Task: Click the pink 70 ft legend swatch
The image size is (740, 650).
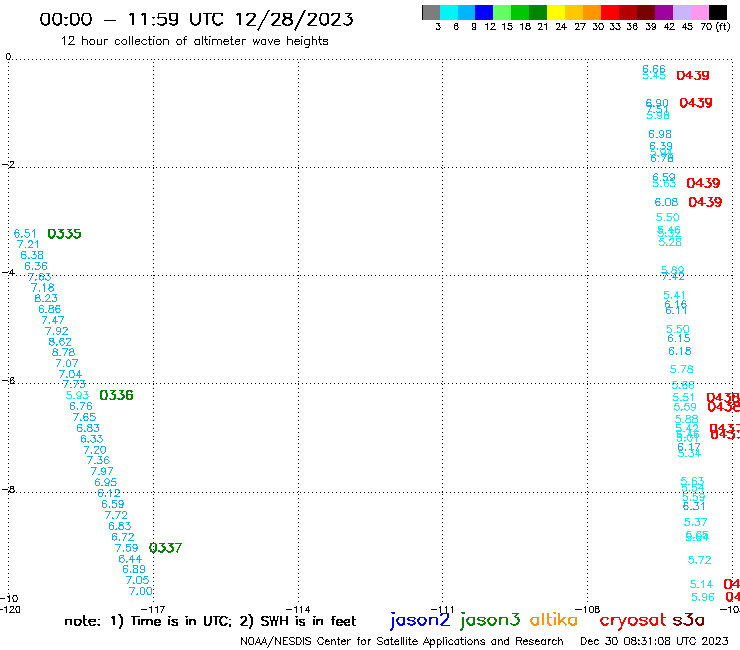Action: point(699,12)
